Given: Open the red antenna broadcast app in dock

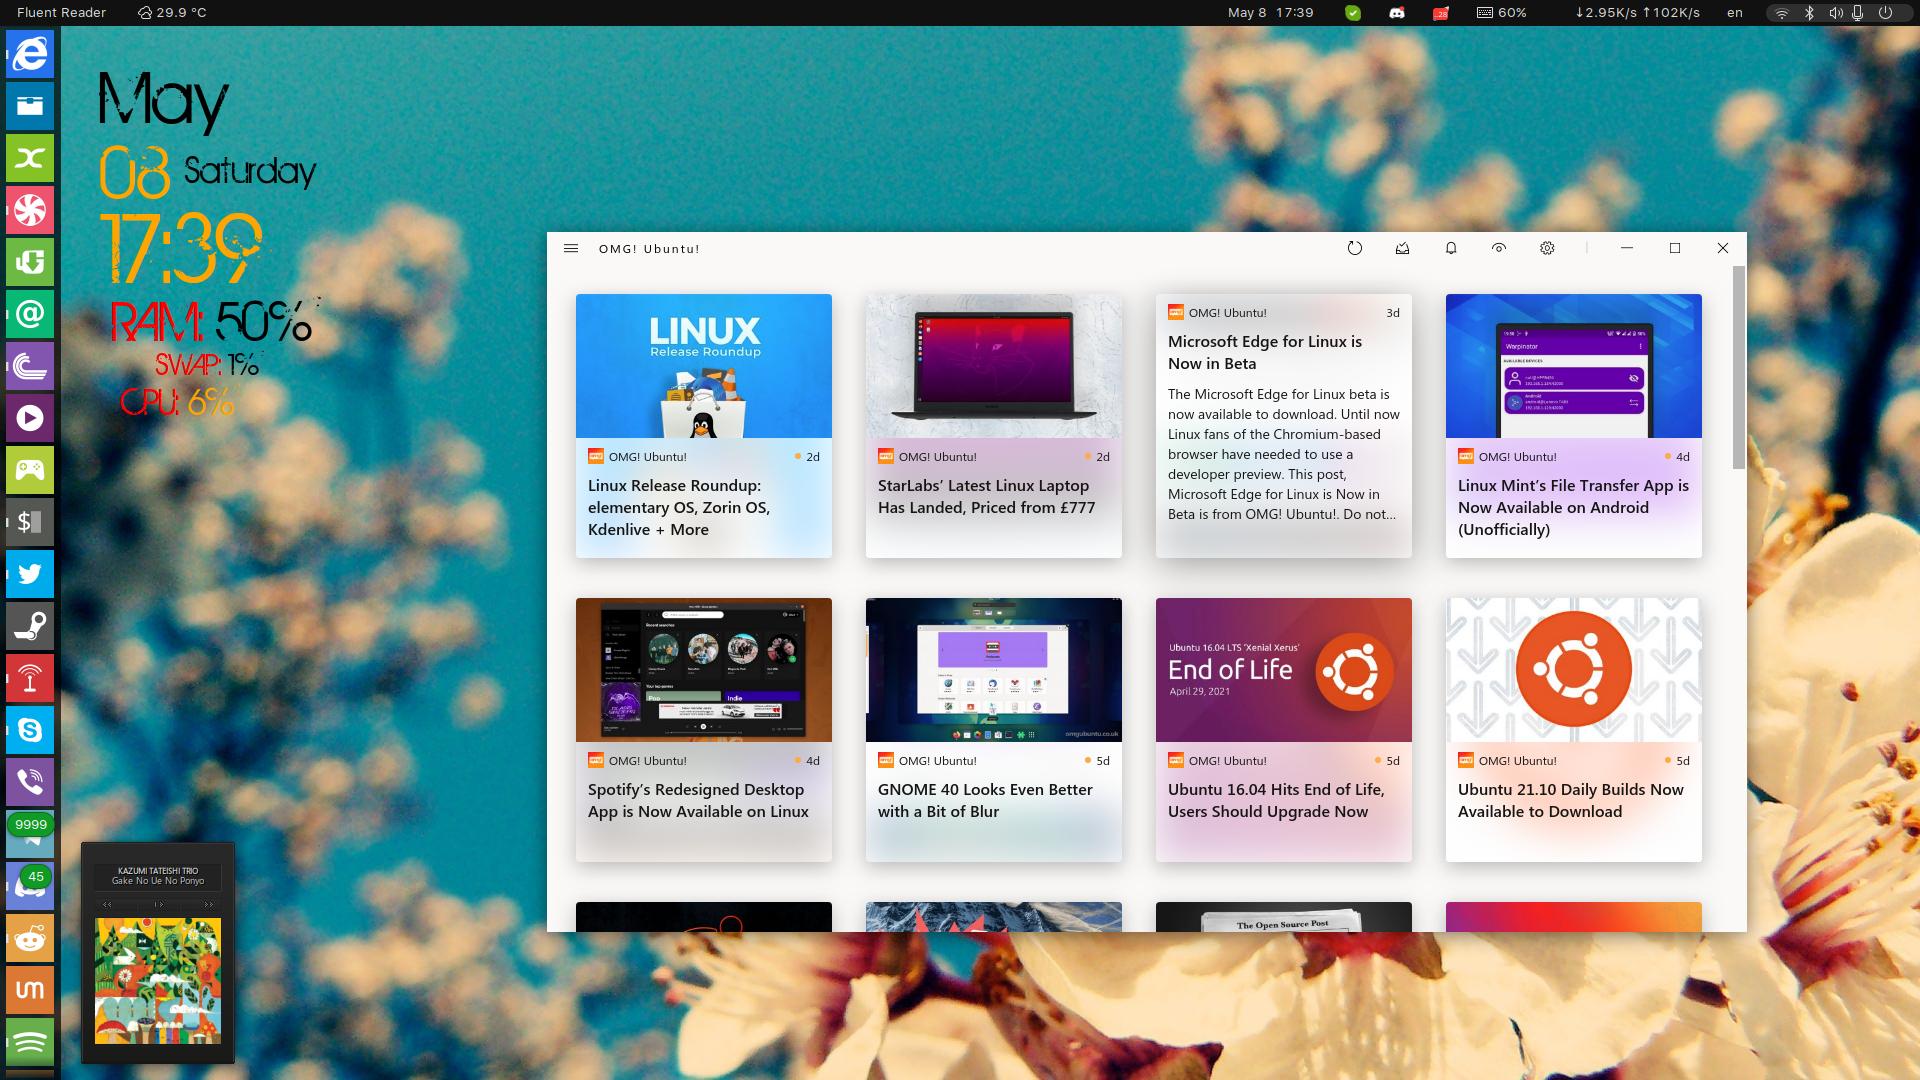Looking at the screenshot, I should coord(30,678).
